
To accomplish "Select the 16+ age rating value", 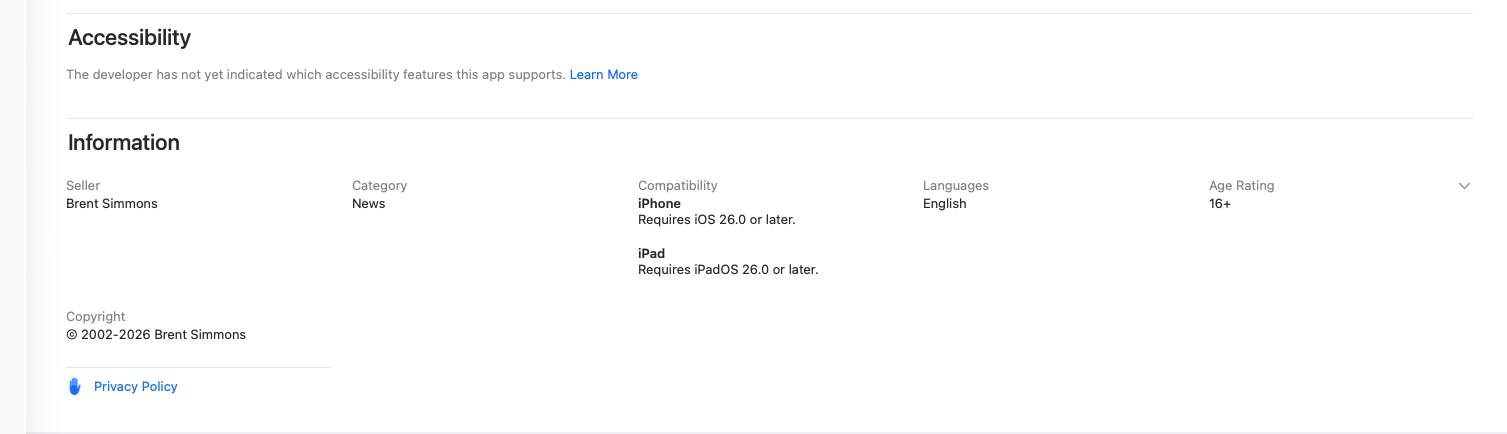I will coord(1220,204).
